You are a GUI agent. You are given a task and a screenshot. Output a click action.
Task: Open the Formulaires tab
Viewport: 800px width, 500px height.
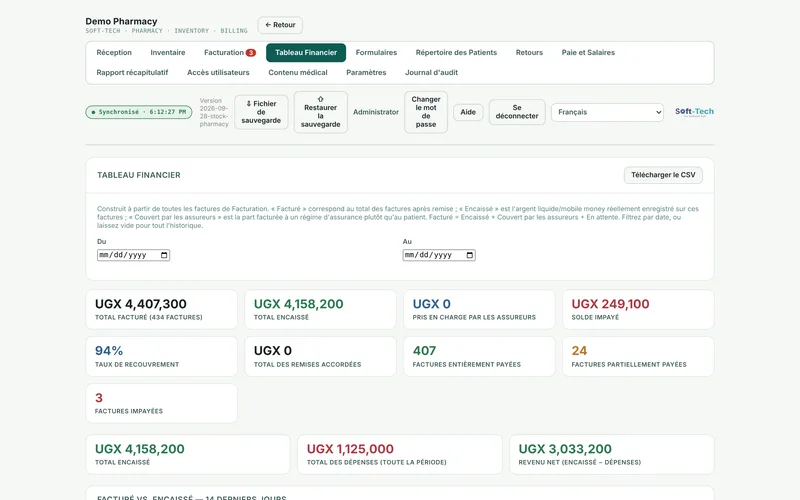(x=376, y=53)
